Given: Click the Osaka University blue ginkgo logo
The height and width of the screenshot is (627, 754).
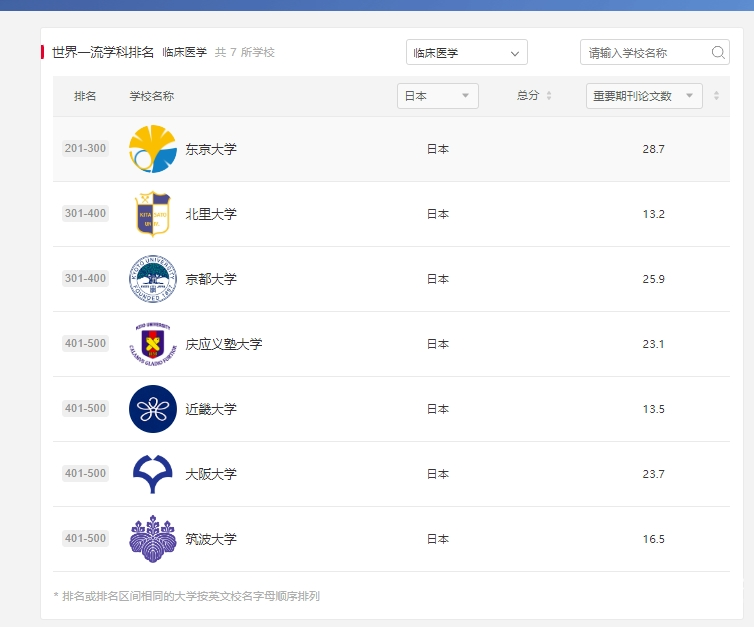Looking at the screenshot, I should pyautogui.click(x=153, y=474).
